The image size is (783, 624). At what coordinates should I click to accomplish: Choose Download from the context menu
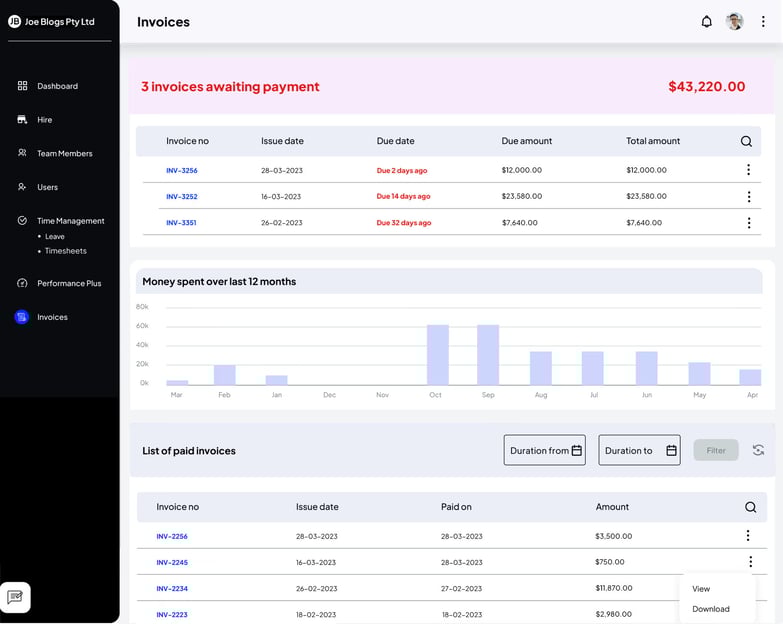click(x=710, y=609)
